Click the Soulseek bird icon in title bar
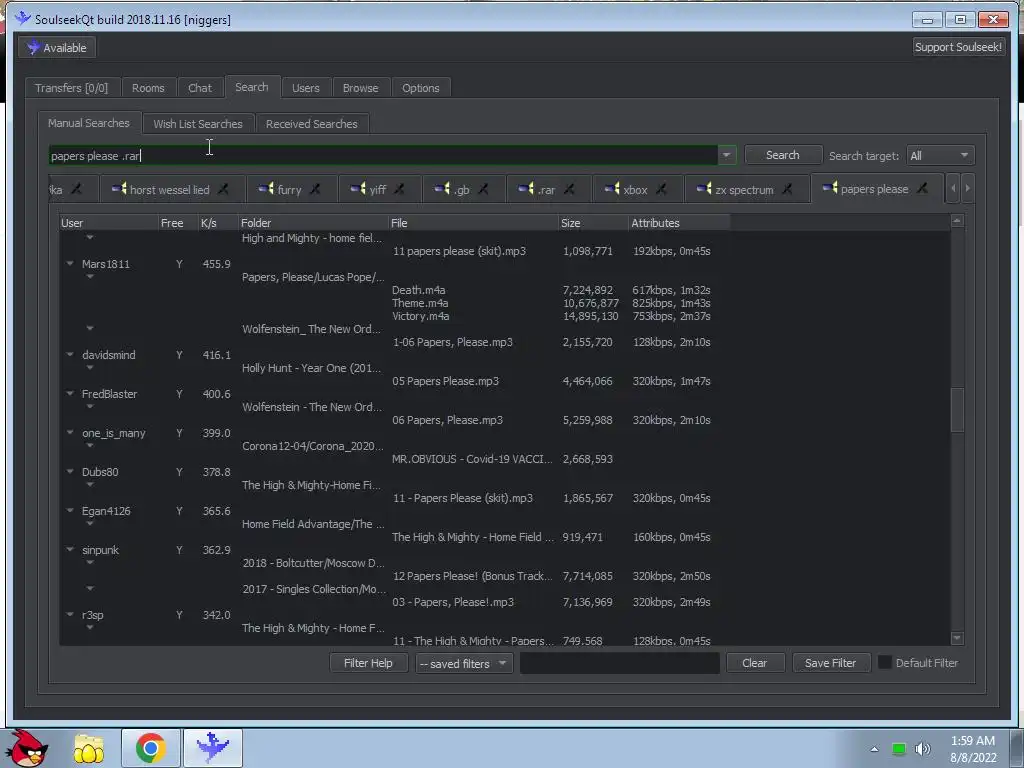1024x768 pixels. [x=23, y=18]
